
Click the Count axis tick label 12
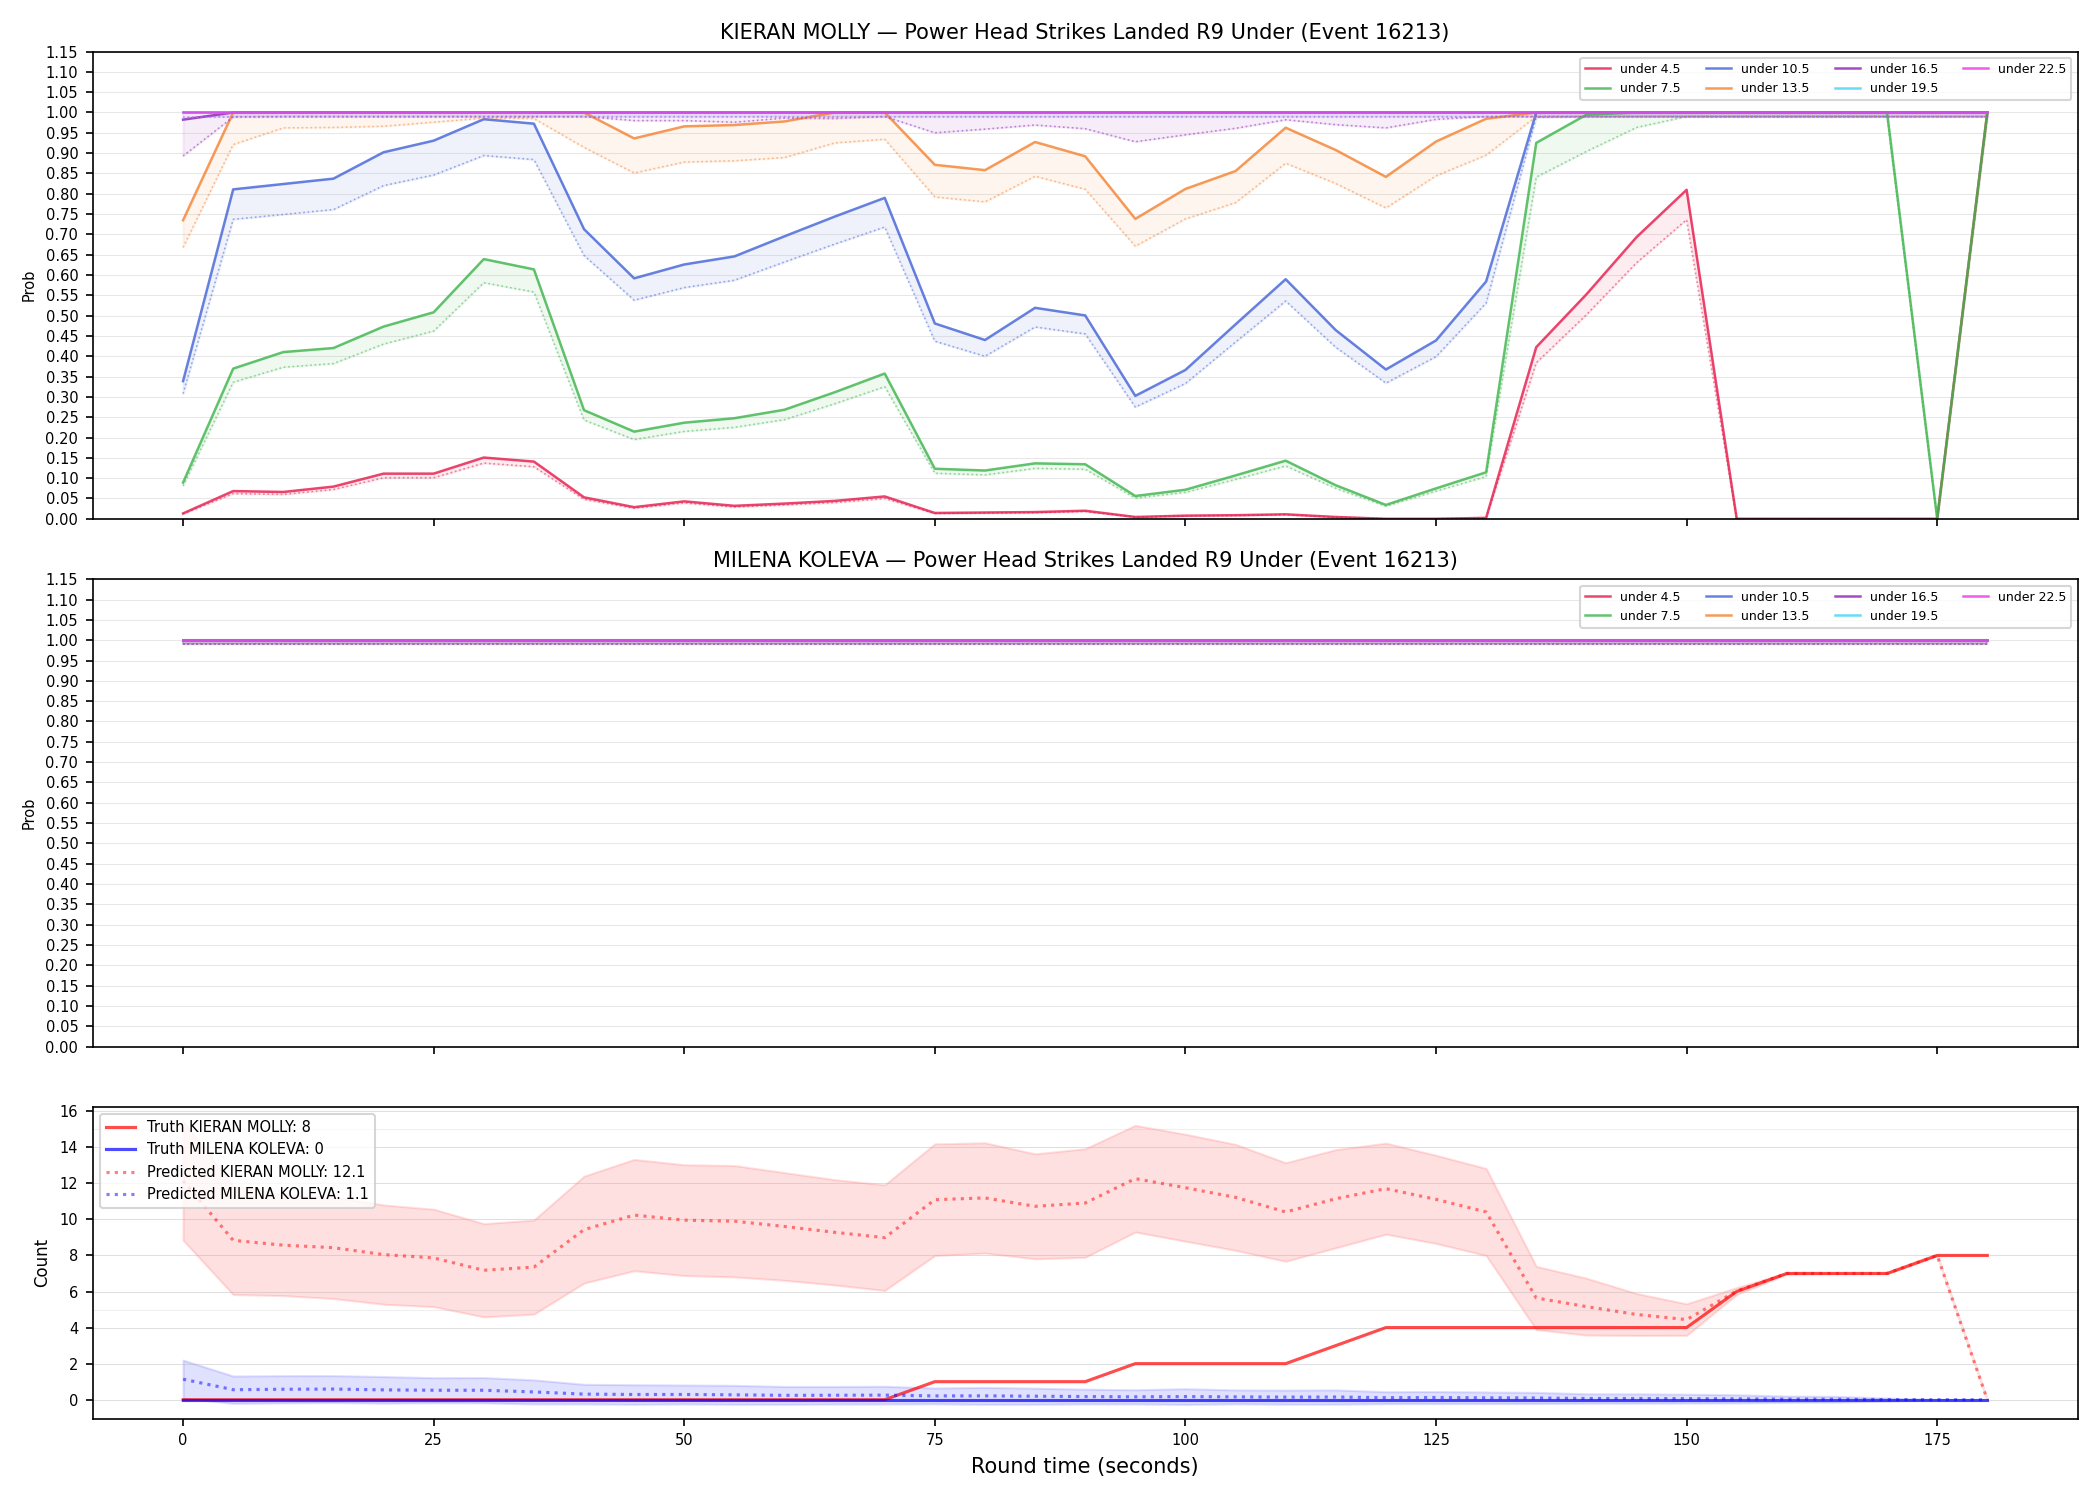coord(69,1183)
